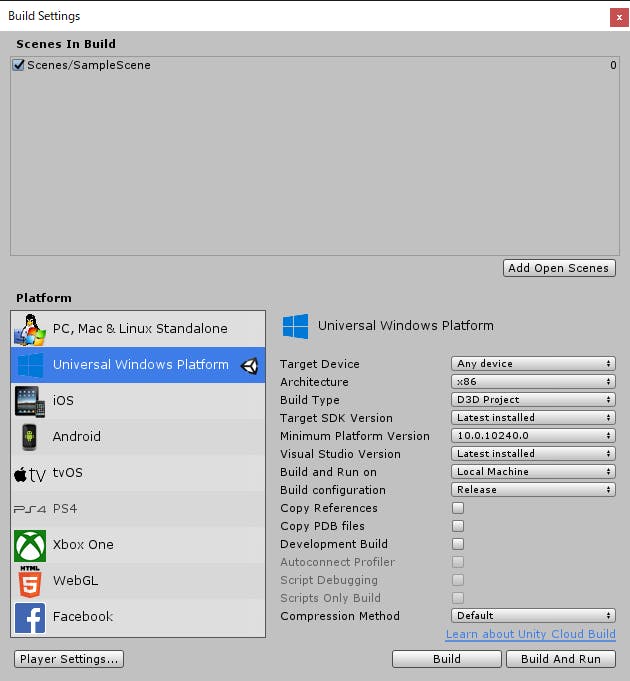This screenshot has width=630, height=681.
Task: Open the Target Device dropdown
Action: pyautogui.click(x=533, y=364)
